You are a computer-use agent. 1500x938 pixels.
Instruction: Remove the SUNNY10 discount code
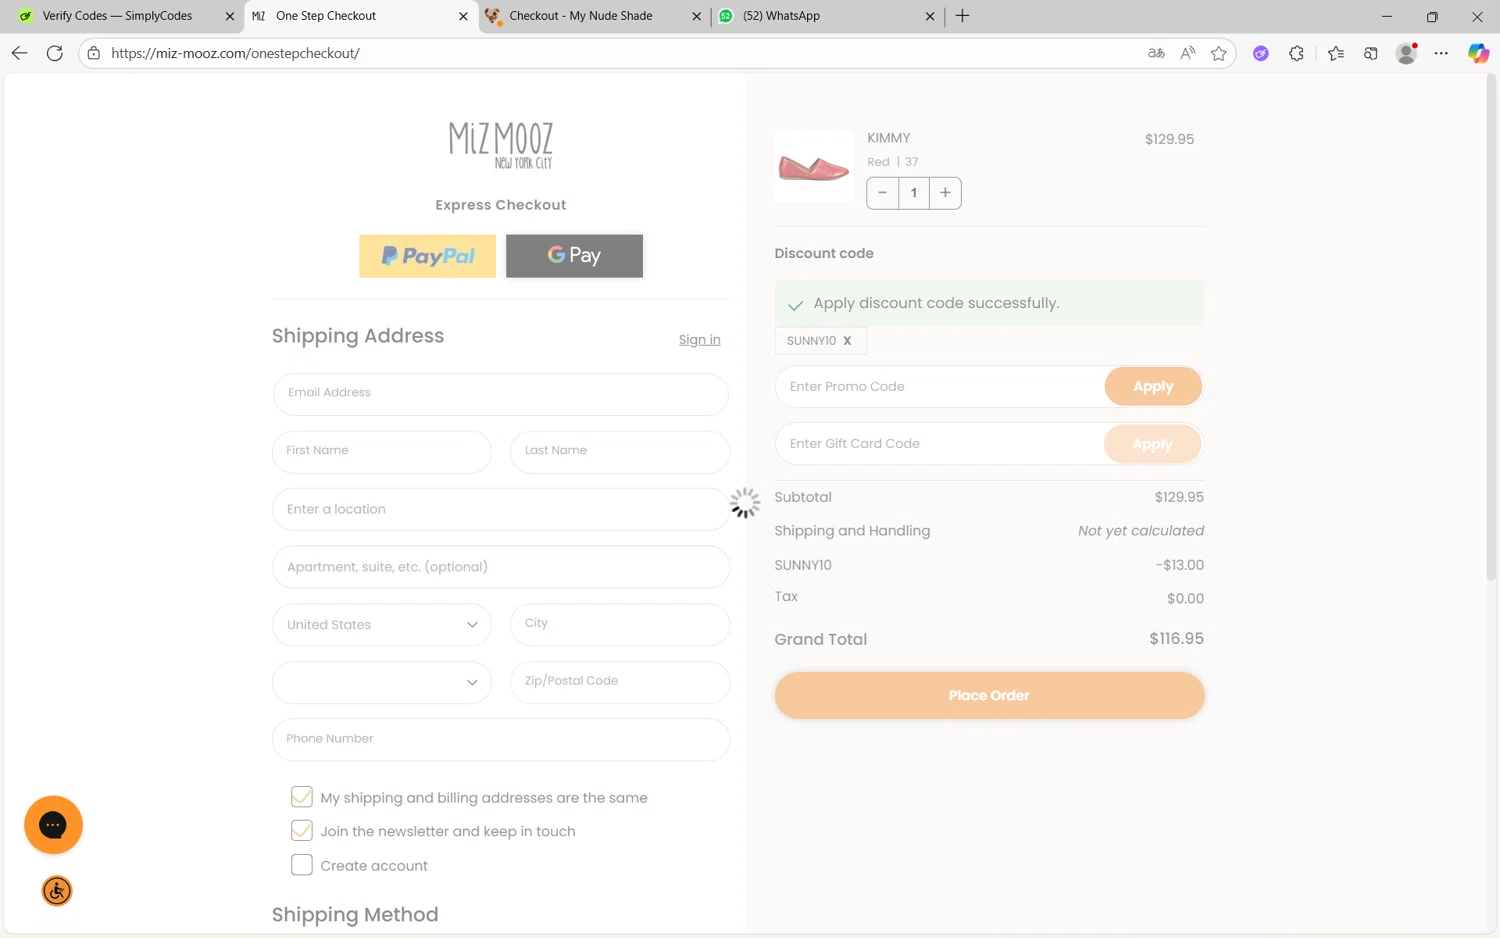(847, 341)
